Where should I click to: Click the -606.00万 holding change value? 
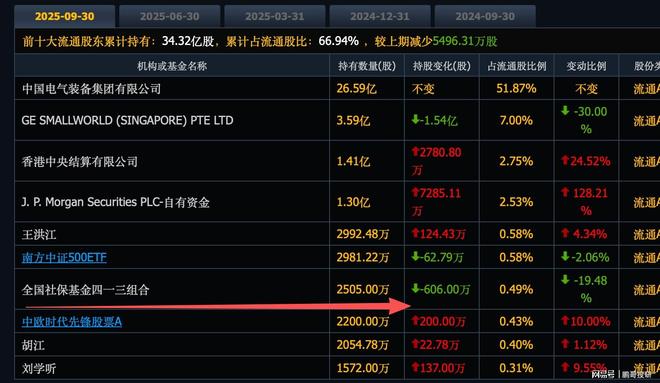(x=440, y=290)
